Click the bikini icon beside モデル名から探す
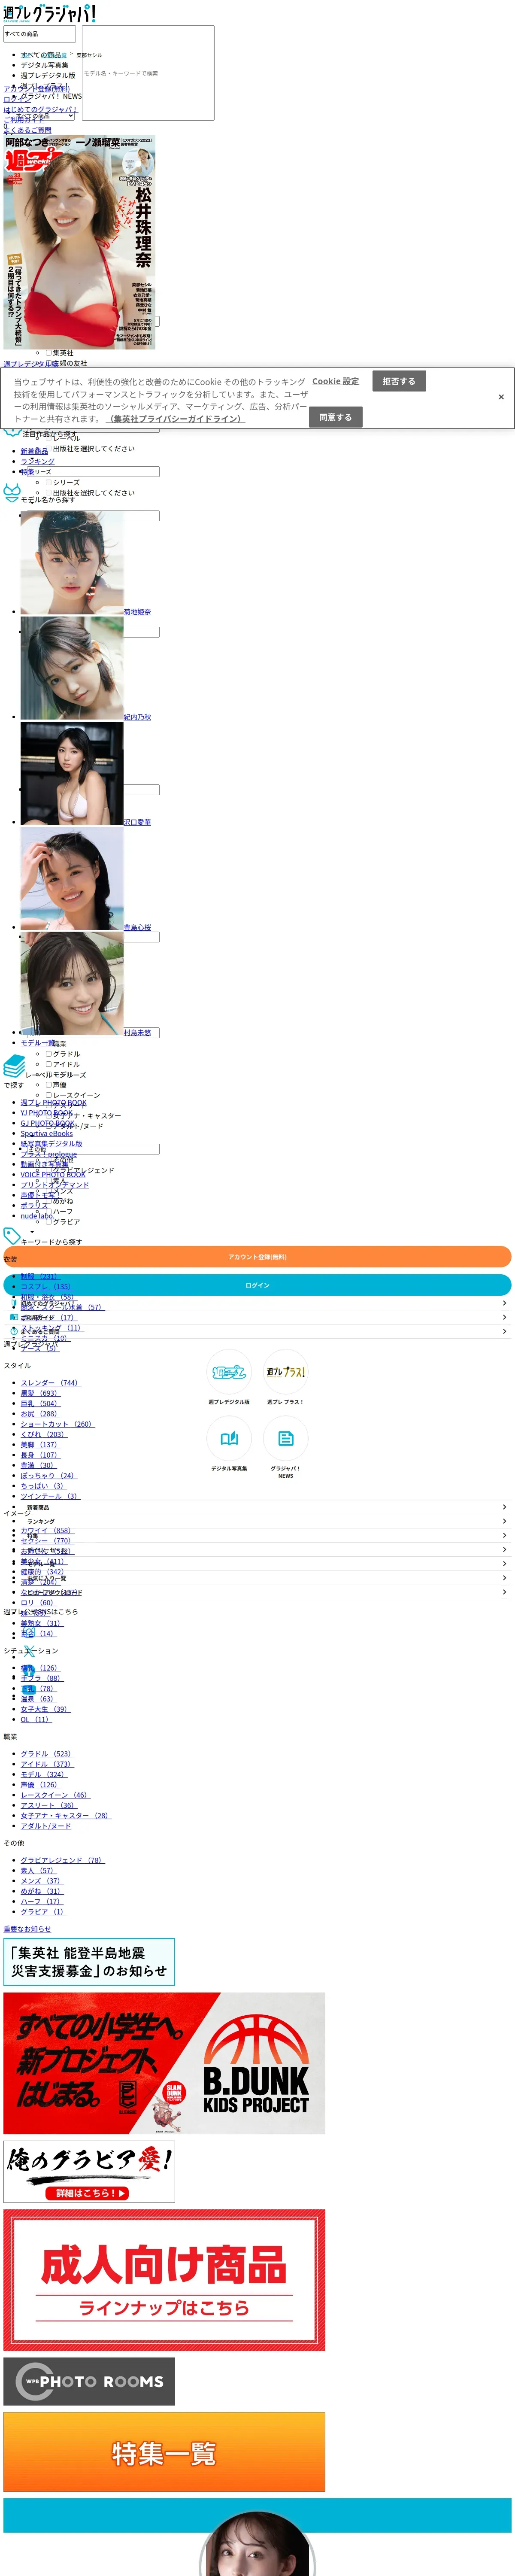This screenshot has width=515, height=2576. [12, 493]
